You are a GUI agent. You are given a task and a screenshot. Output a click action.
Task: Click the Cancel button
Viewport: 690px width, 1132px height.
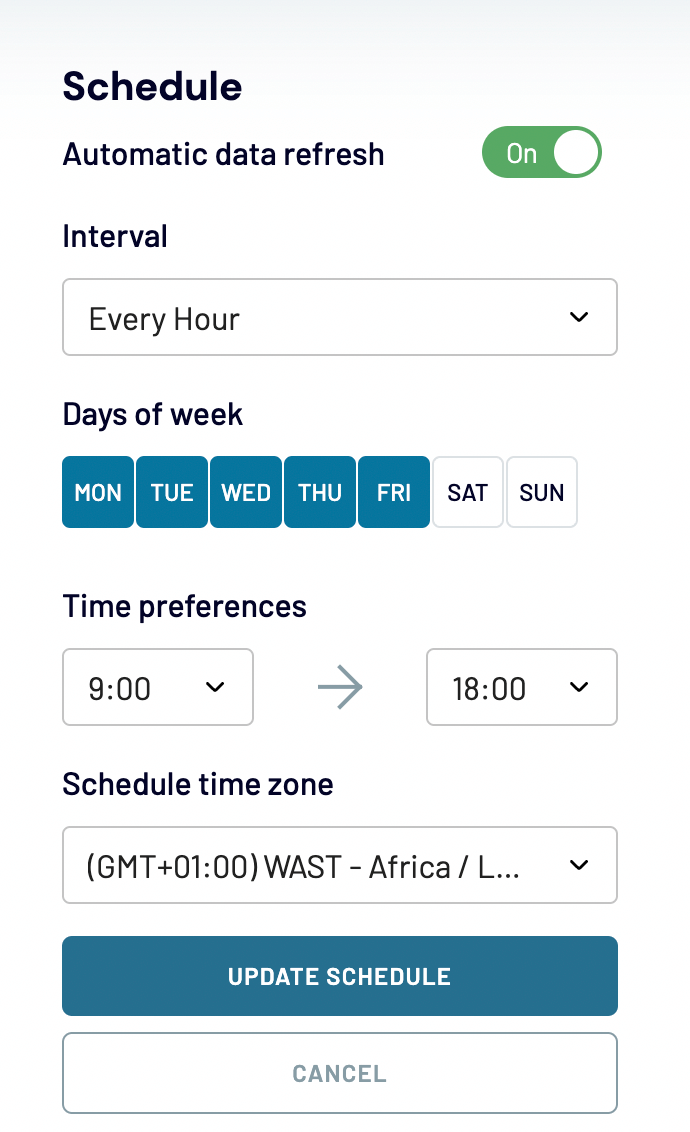pyautogui.click(x=339, y=1074)
